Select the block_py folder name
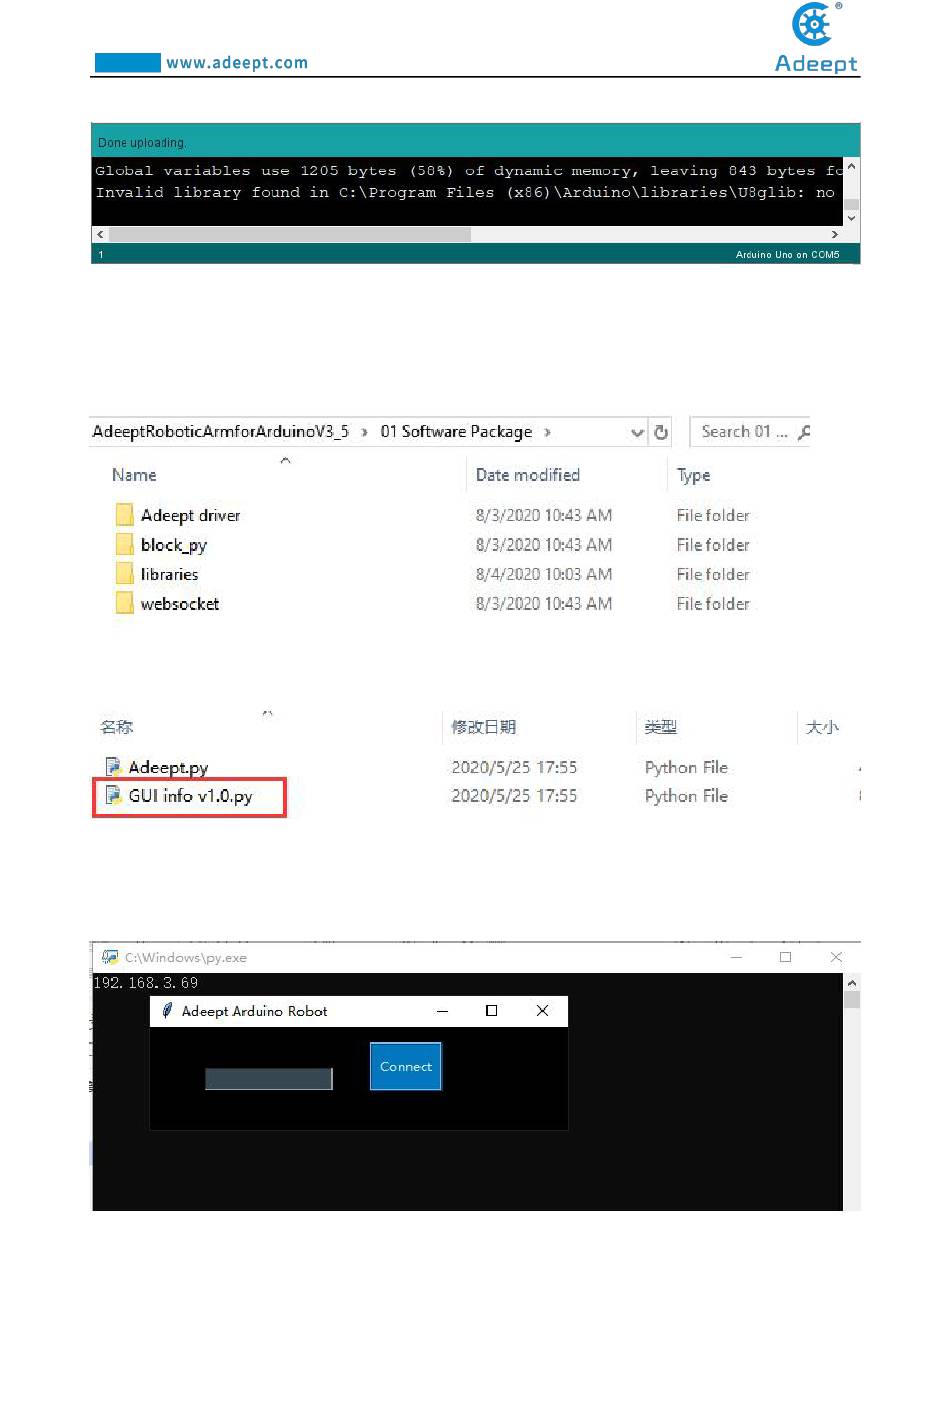 point(173,545)
